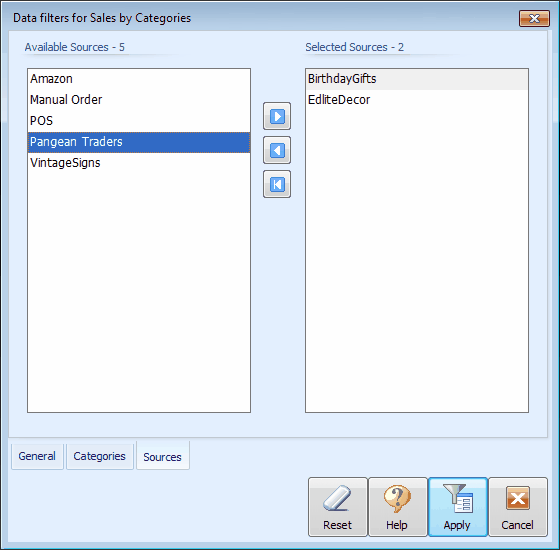560x550 pixels.
Task: Select Amazon in Available Sources
Action: point(139,79)
